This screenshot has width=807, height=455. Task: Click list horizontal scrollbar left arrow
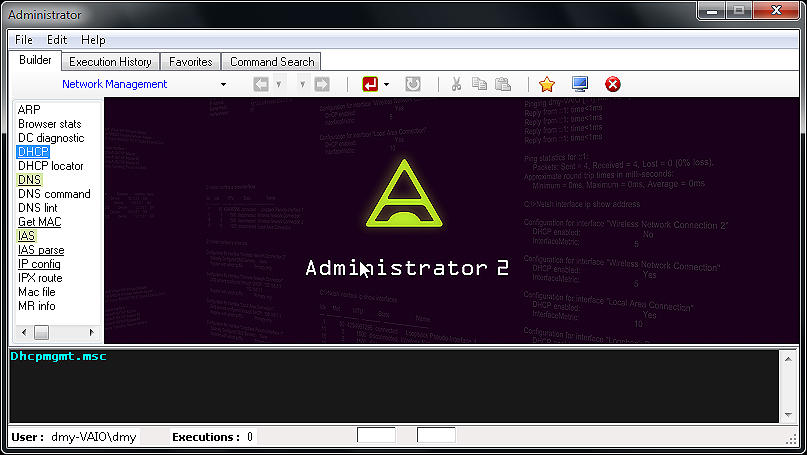point(24,332)
